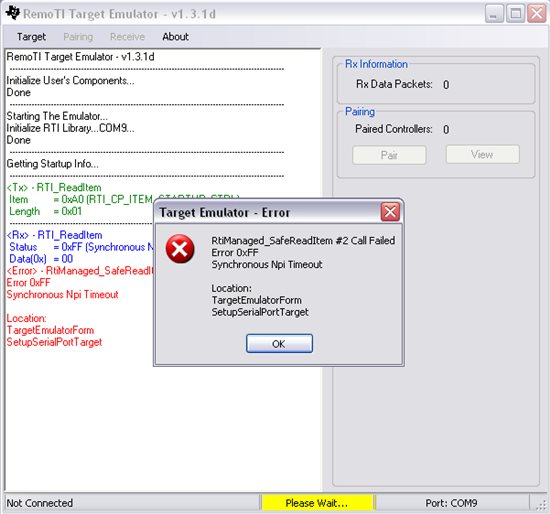This screenshot has width=550, height=514.
Task: Click the '<Rx> - RTI_ReadItem' log line
Action: [x=54, y=235]
